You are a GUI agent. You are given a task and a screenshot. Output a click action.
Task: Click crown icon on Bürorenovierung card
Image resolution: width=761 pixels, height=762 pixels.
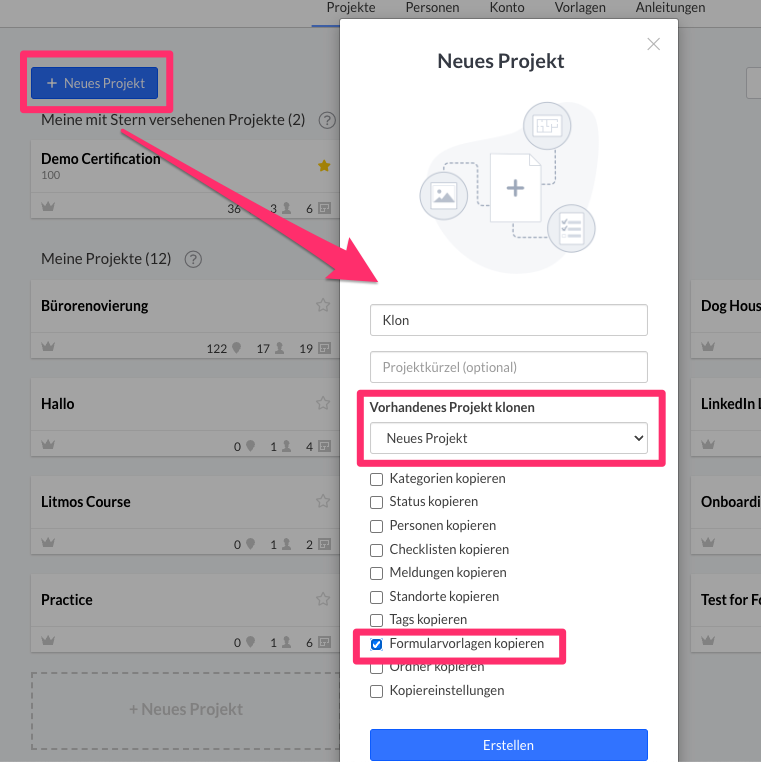point(47,348)
